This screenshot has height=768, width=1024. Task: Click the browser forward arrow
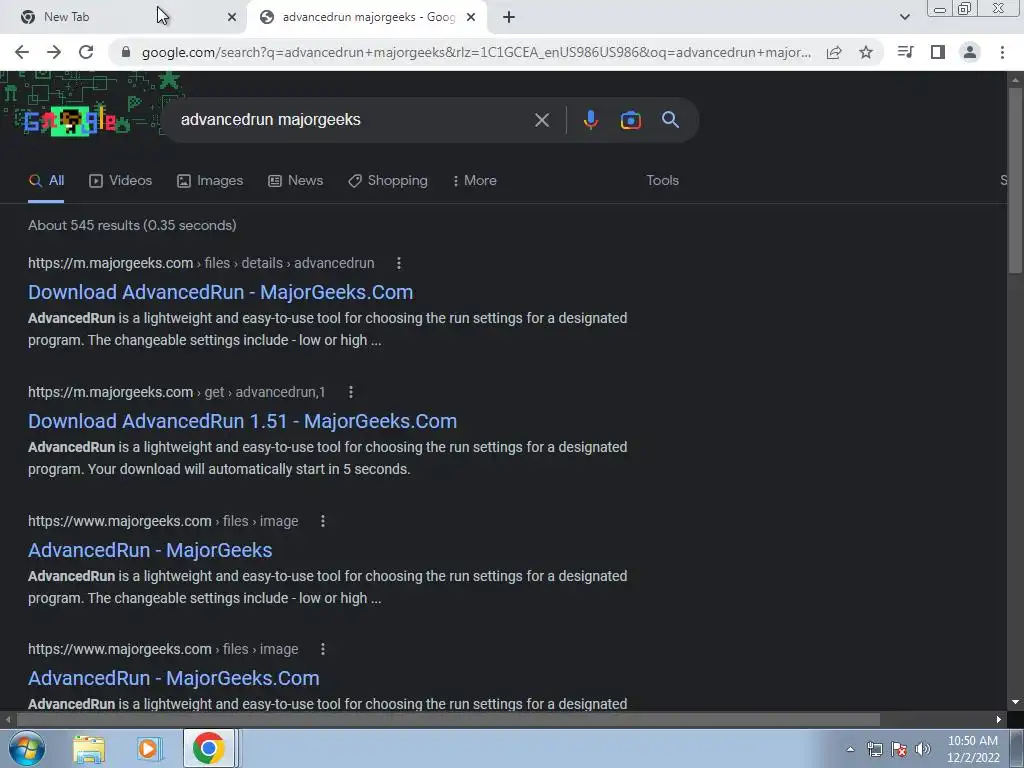[x=54, y=52]
